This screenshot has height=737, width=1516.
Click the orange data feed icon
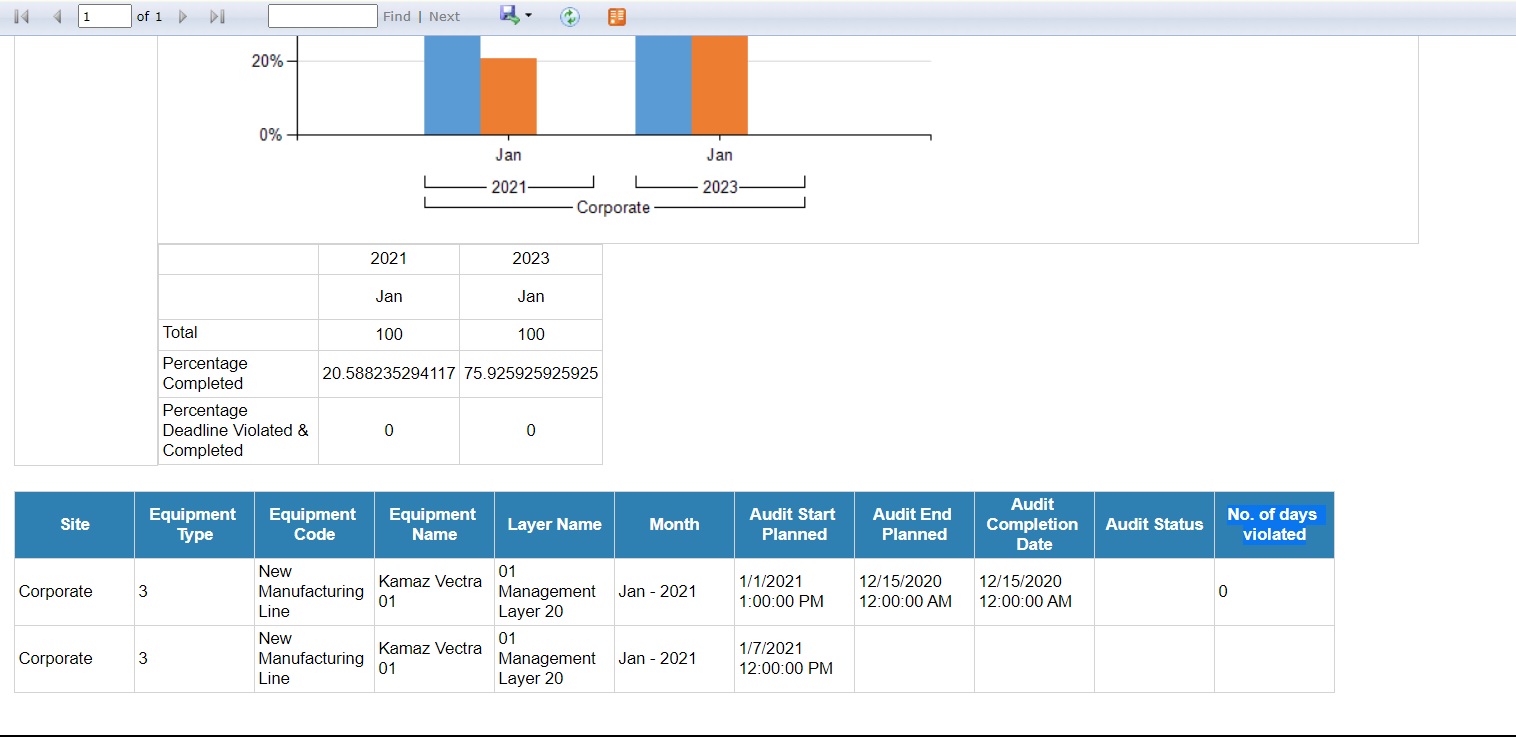pos(617,17)
